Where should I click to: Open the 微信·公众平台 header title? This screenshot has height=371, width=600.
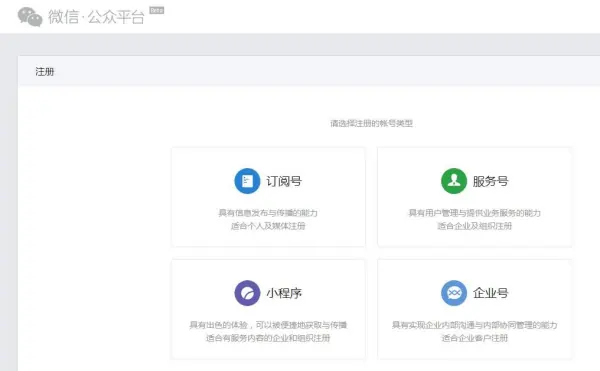[x=96, y=17]
